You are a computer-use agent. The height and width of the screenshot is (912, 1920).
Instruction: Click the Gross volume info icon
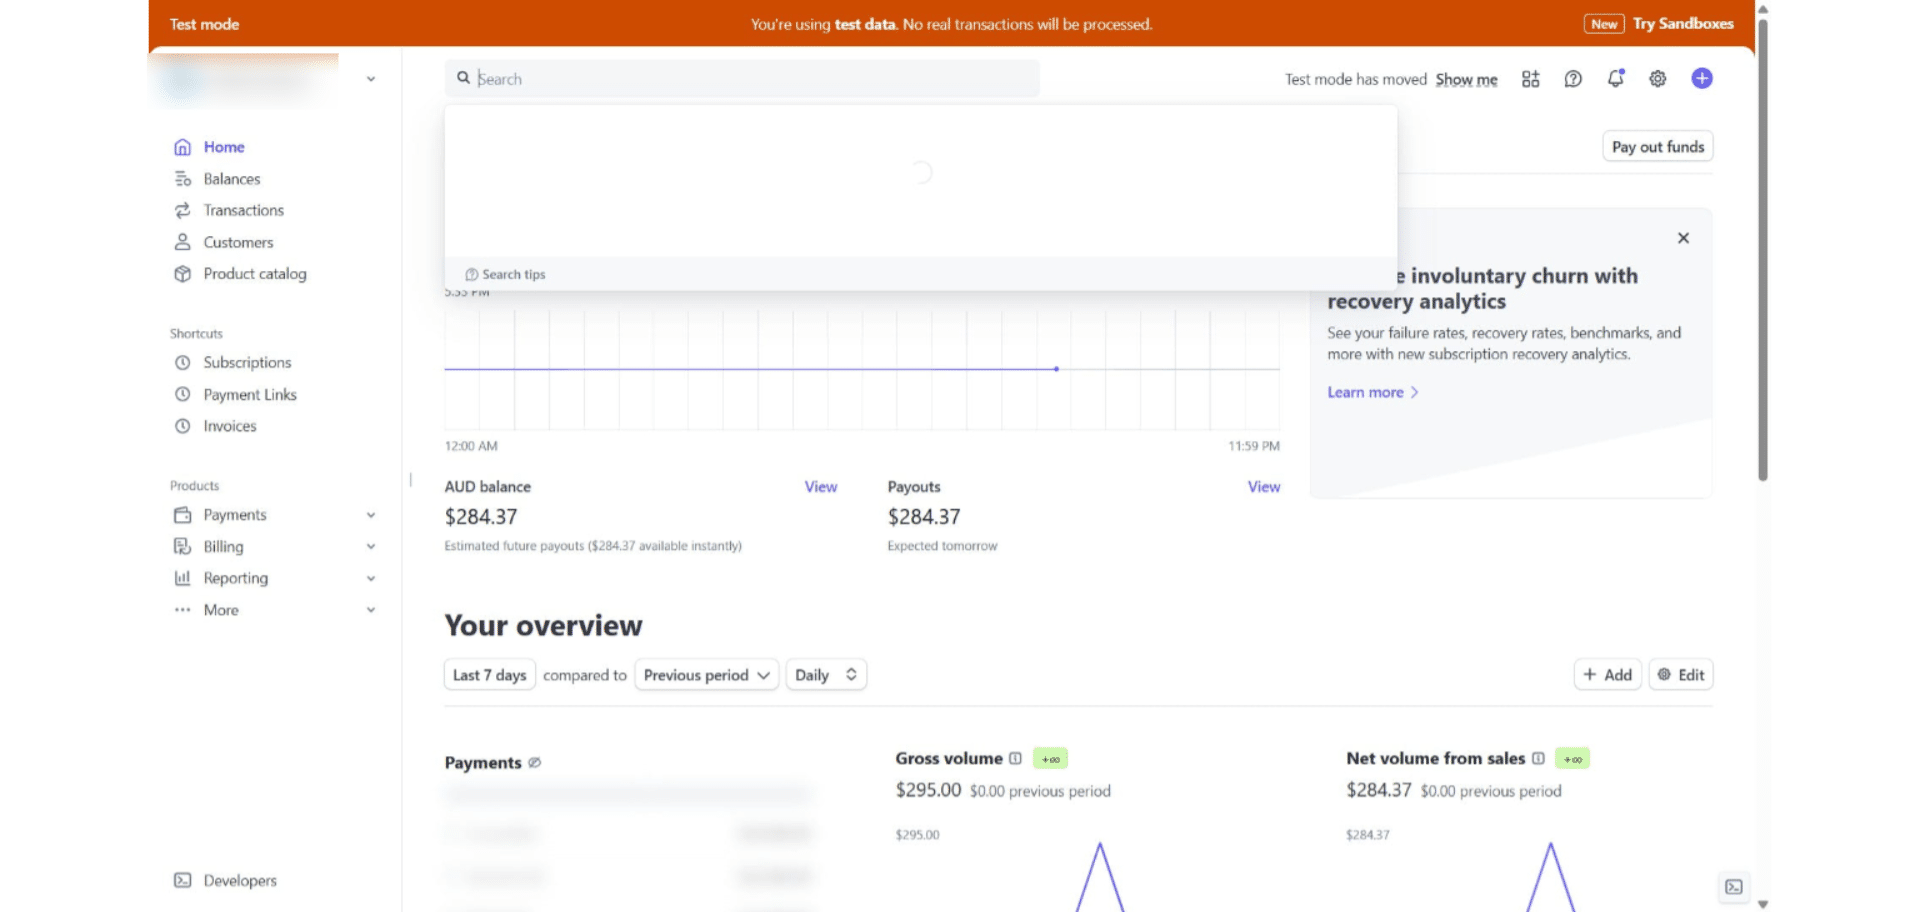[x=1015, y=759]
